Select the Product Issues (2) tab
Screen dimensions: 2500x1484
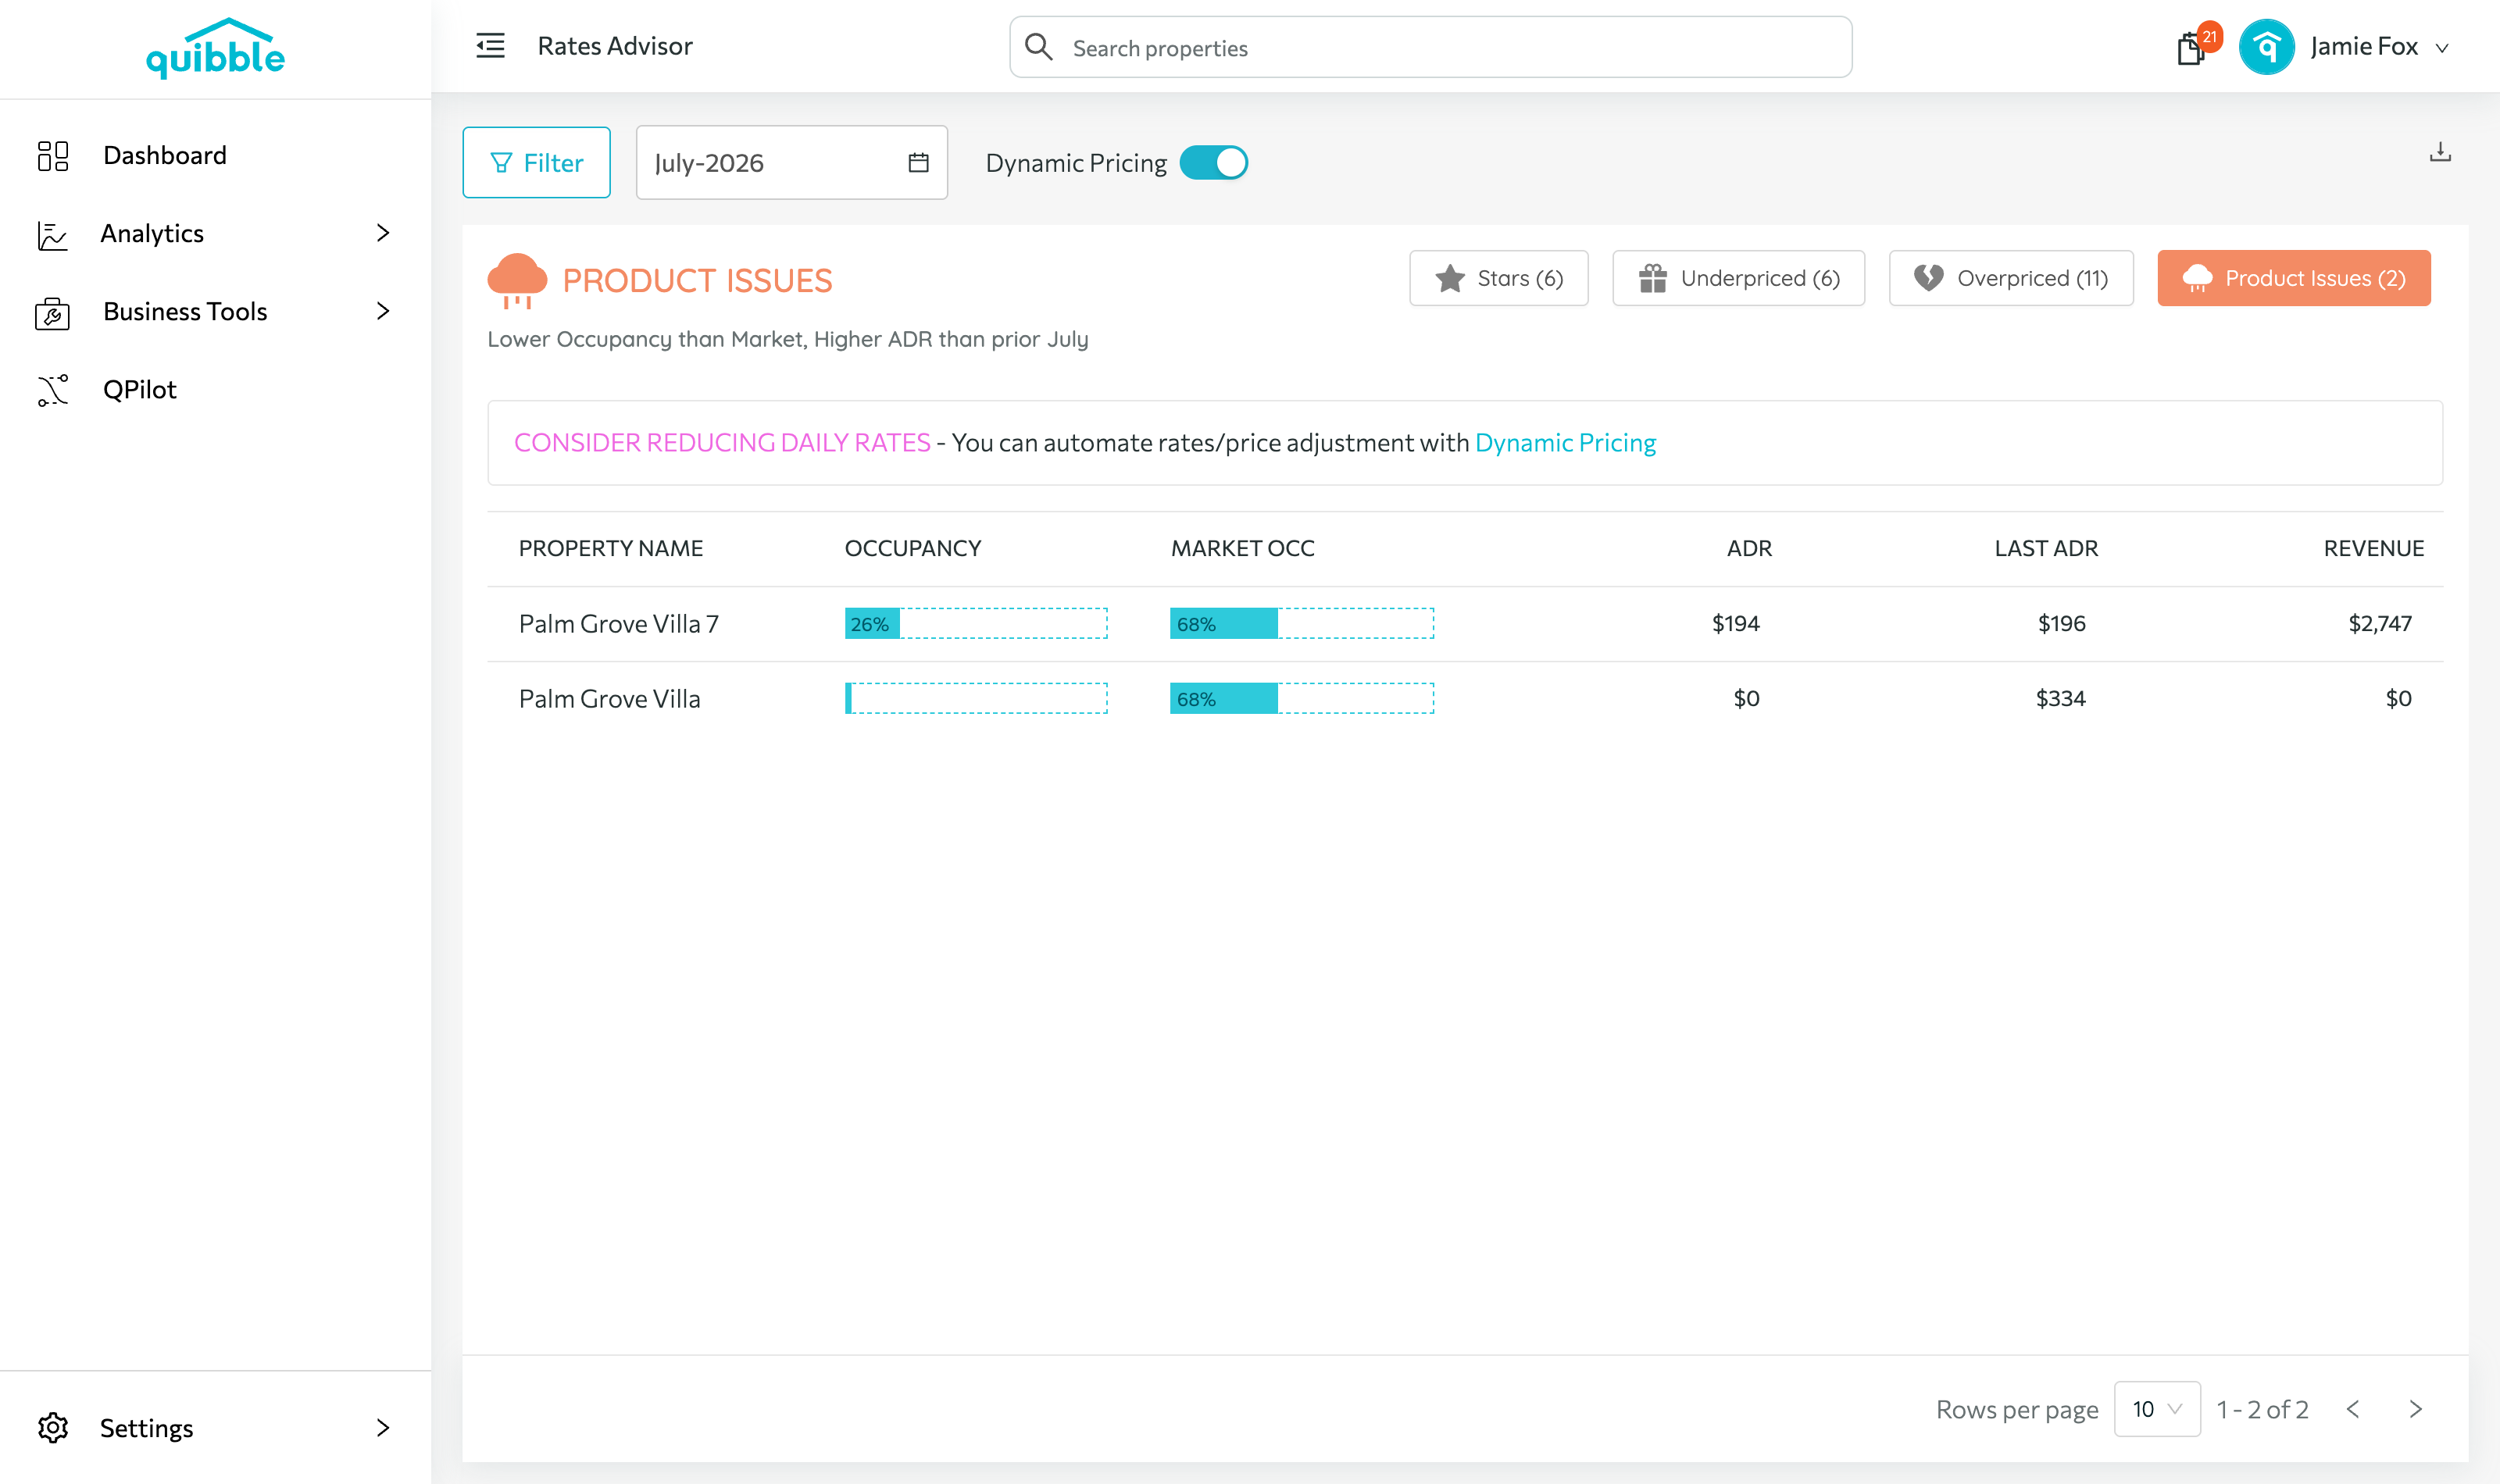click(2294, 278)
